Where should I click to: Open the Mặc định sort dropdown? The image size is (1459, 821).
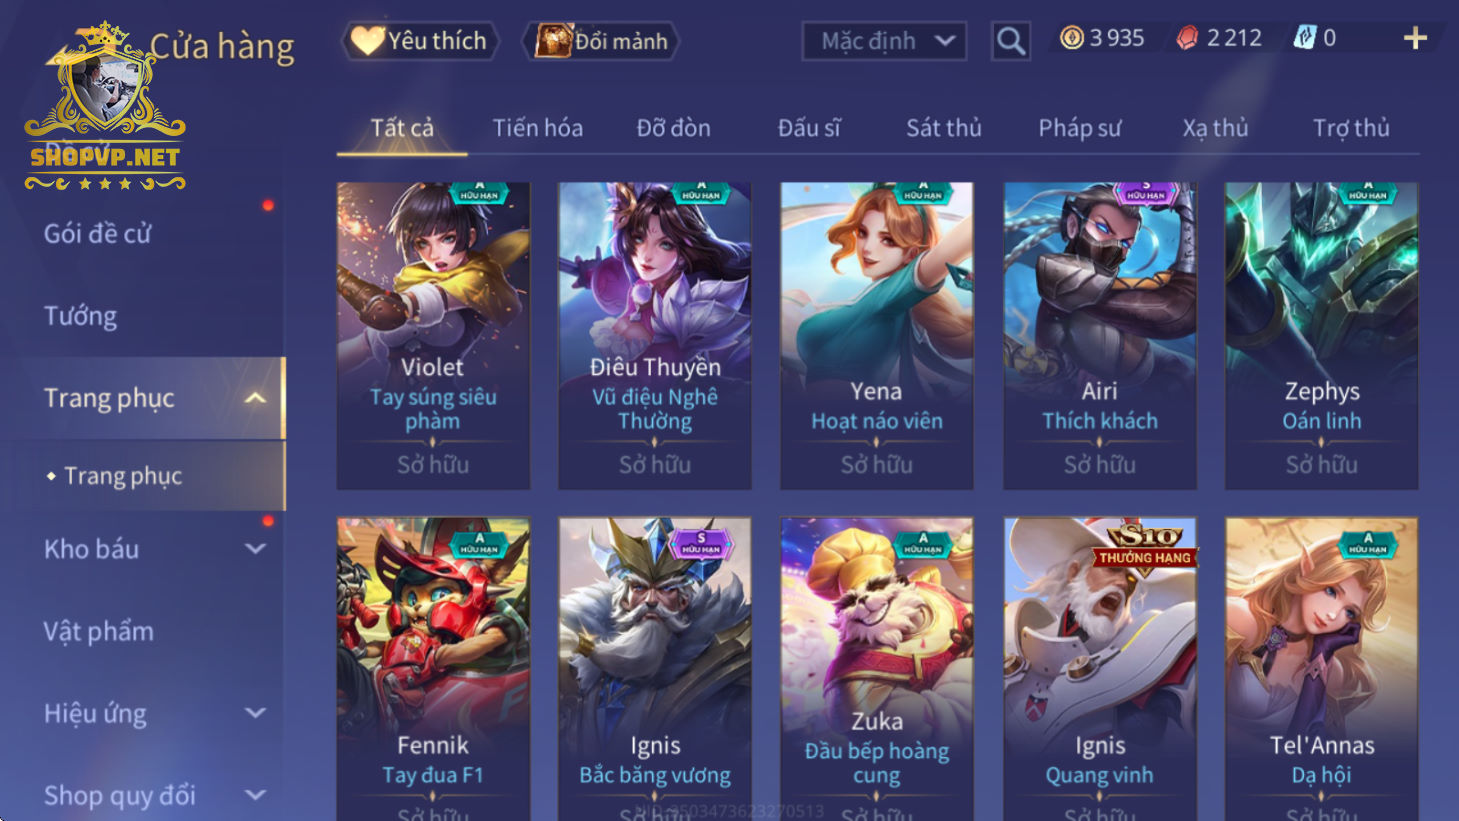tap(884, 41)
